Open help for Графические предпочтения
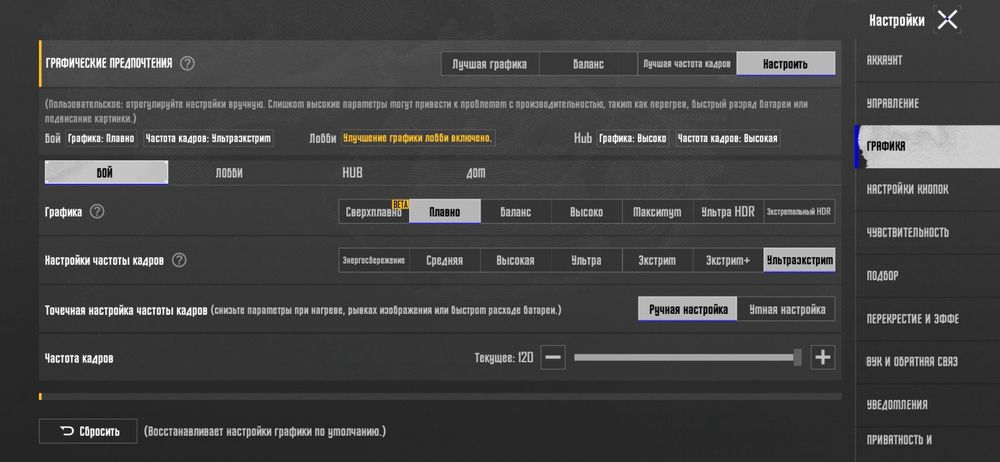The width and height of the screenshot is (1000, 462). [x=187, y=63]
